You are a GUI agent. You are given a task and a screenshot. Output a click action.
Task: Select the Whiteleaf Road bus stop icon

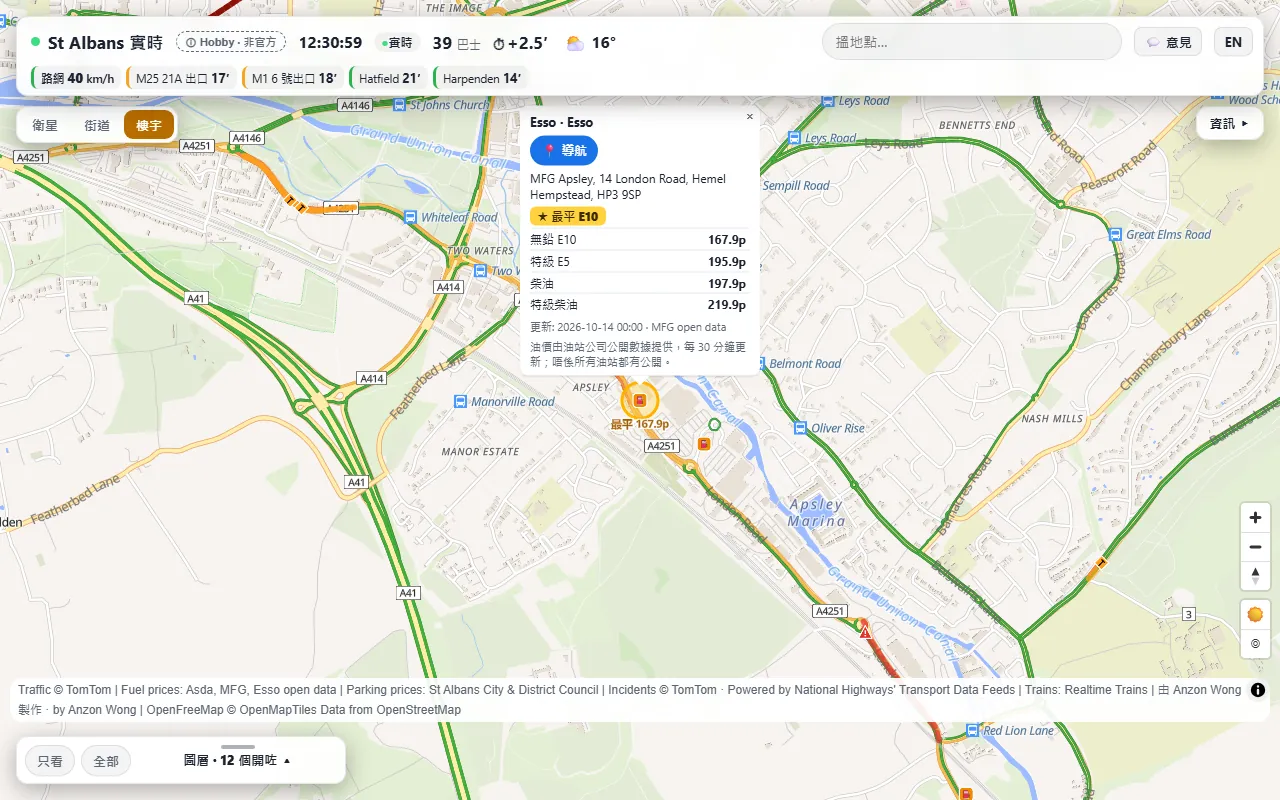[x=410, y=217]
